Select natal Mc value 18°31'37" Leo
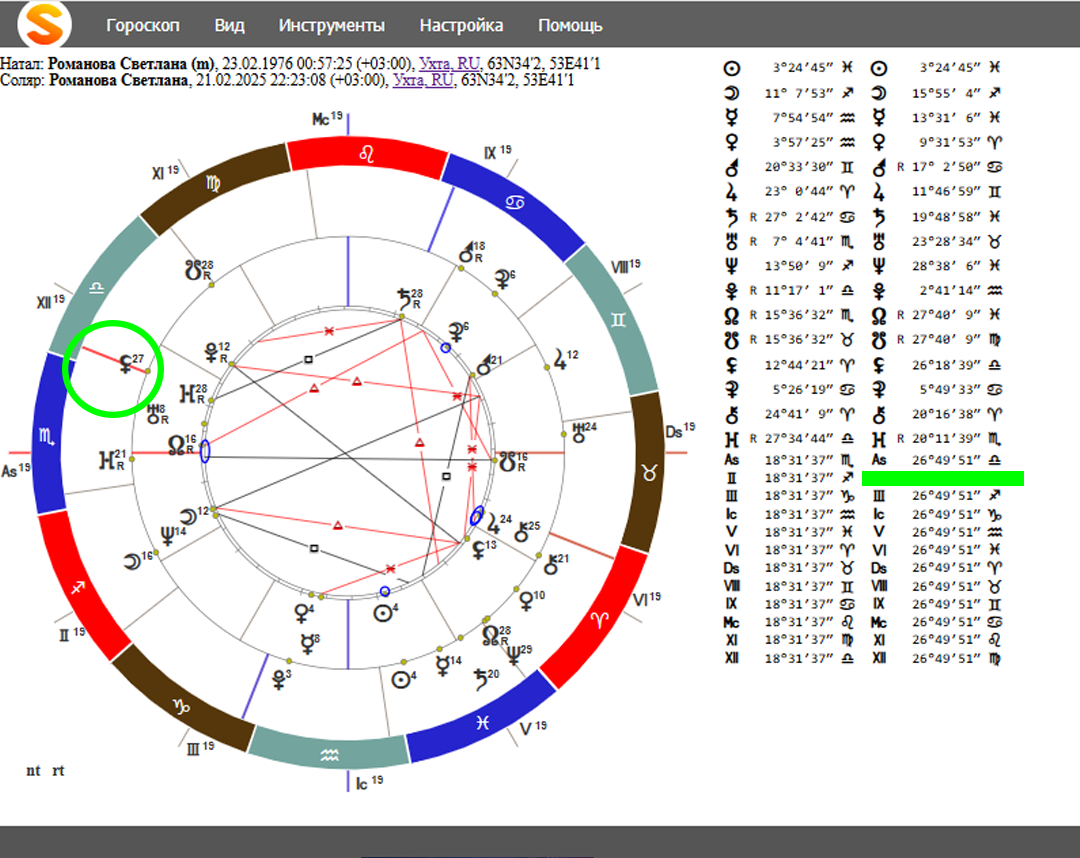The width and height of the screenshot is (1080, 858). coord(799,622)
